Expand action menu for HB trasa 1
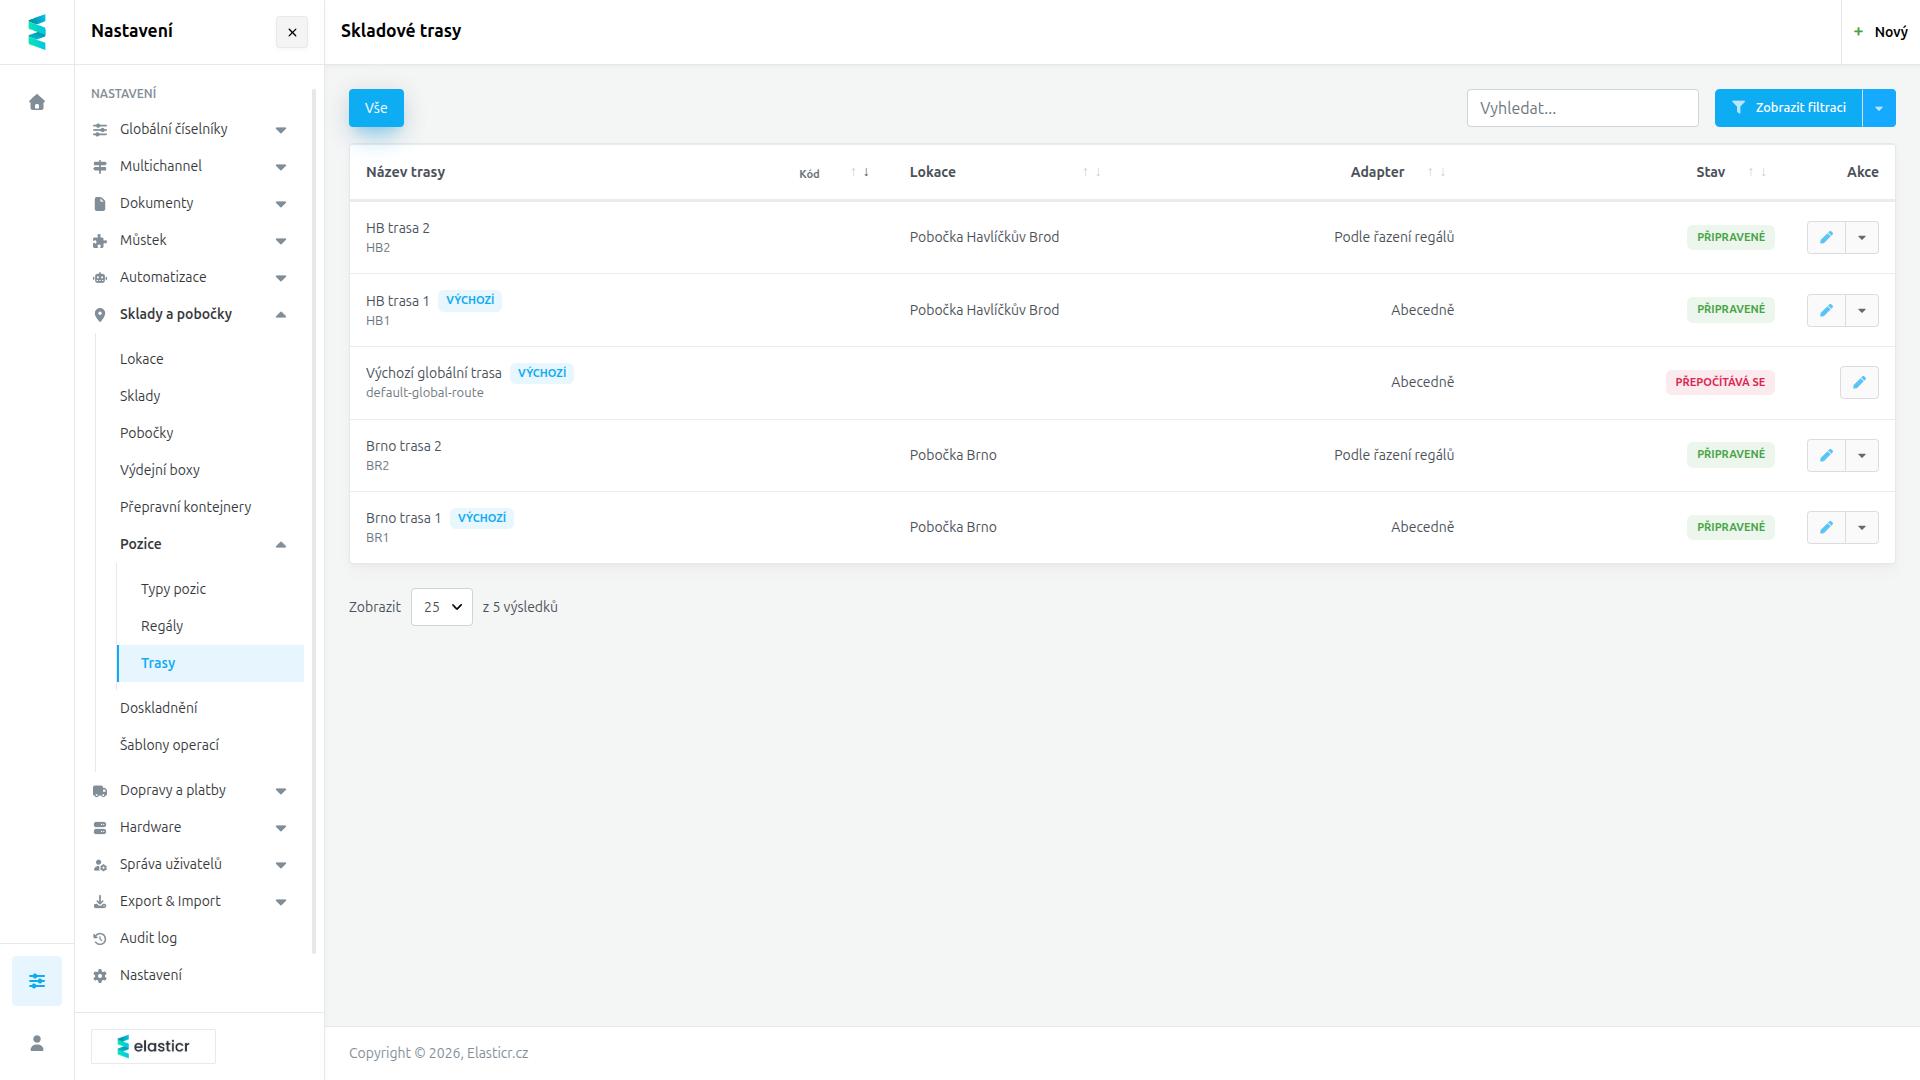 1862,310
